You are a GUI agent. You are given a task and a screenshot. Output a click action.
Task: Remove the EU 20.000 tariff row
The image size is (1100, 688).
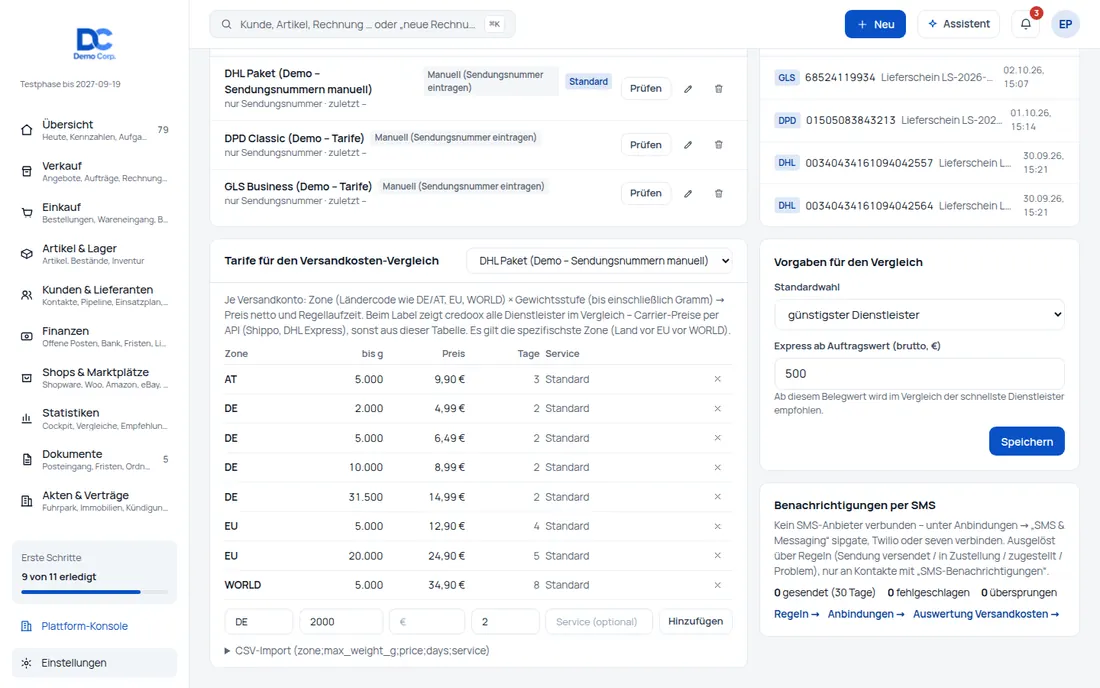pyautogui.click(x=717, y=556)
